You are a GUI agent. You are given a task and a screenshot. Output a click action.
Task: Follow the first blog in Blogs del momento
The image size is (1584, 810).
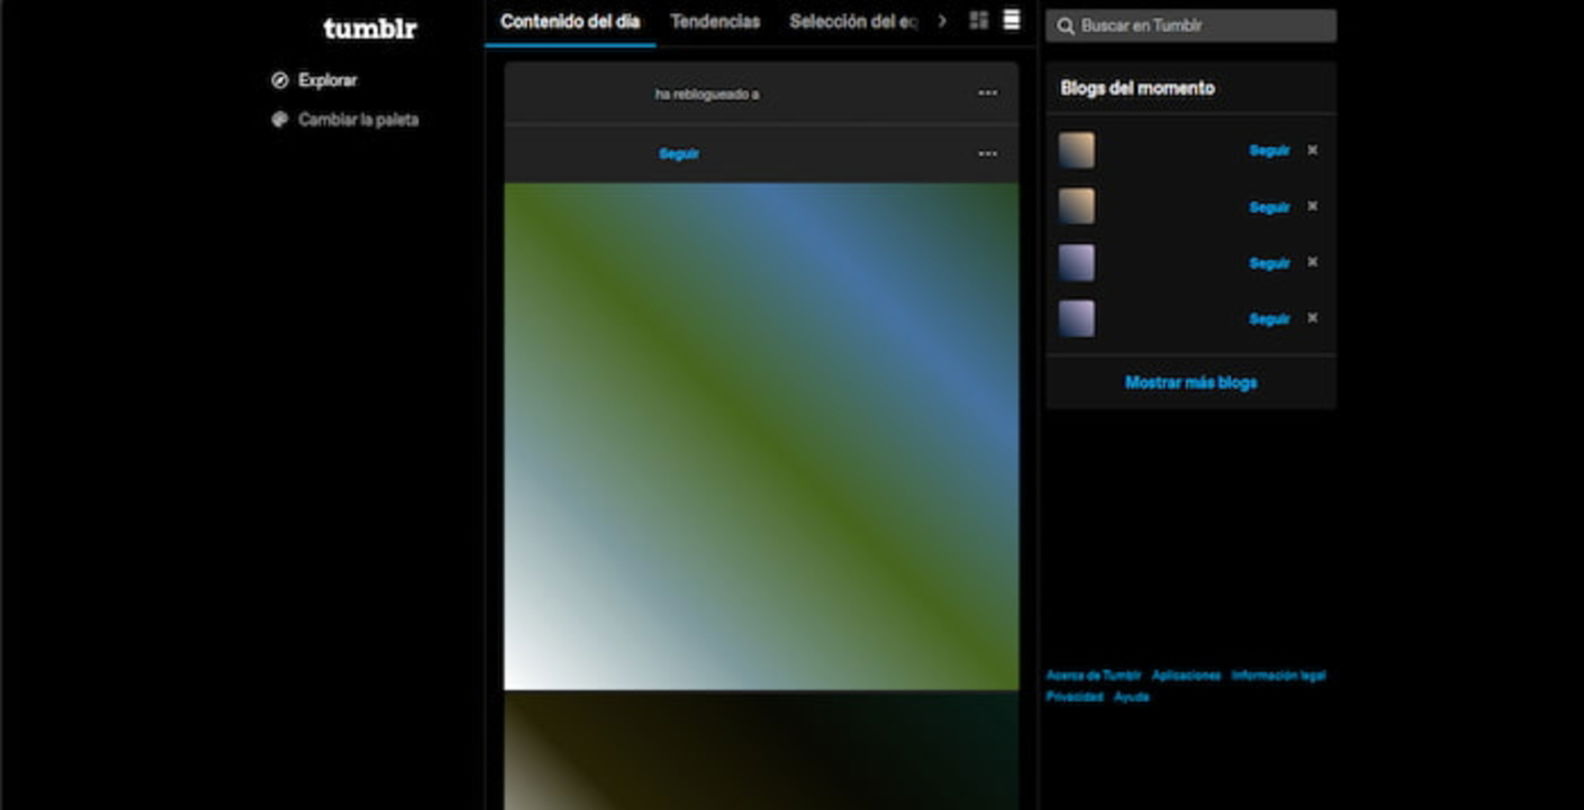pos(1270,151)
